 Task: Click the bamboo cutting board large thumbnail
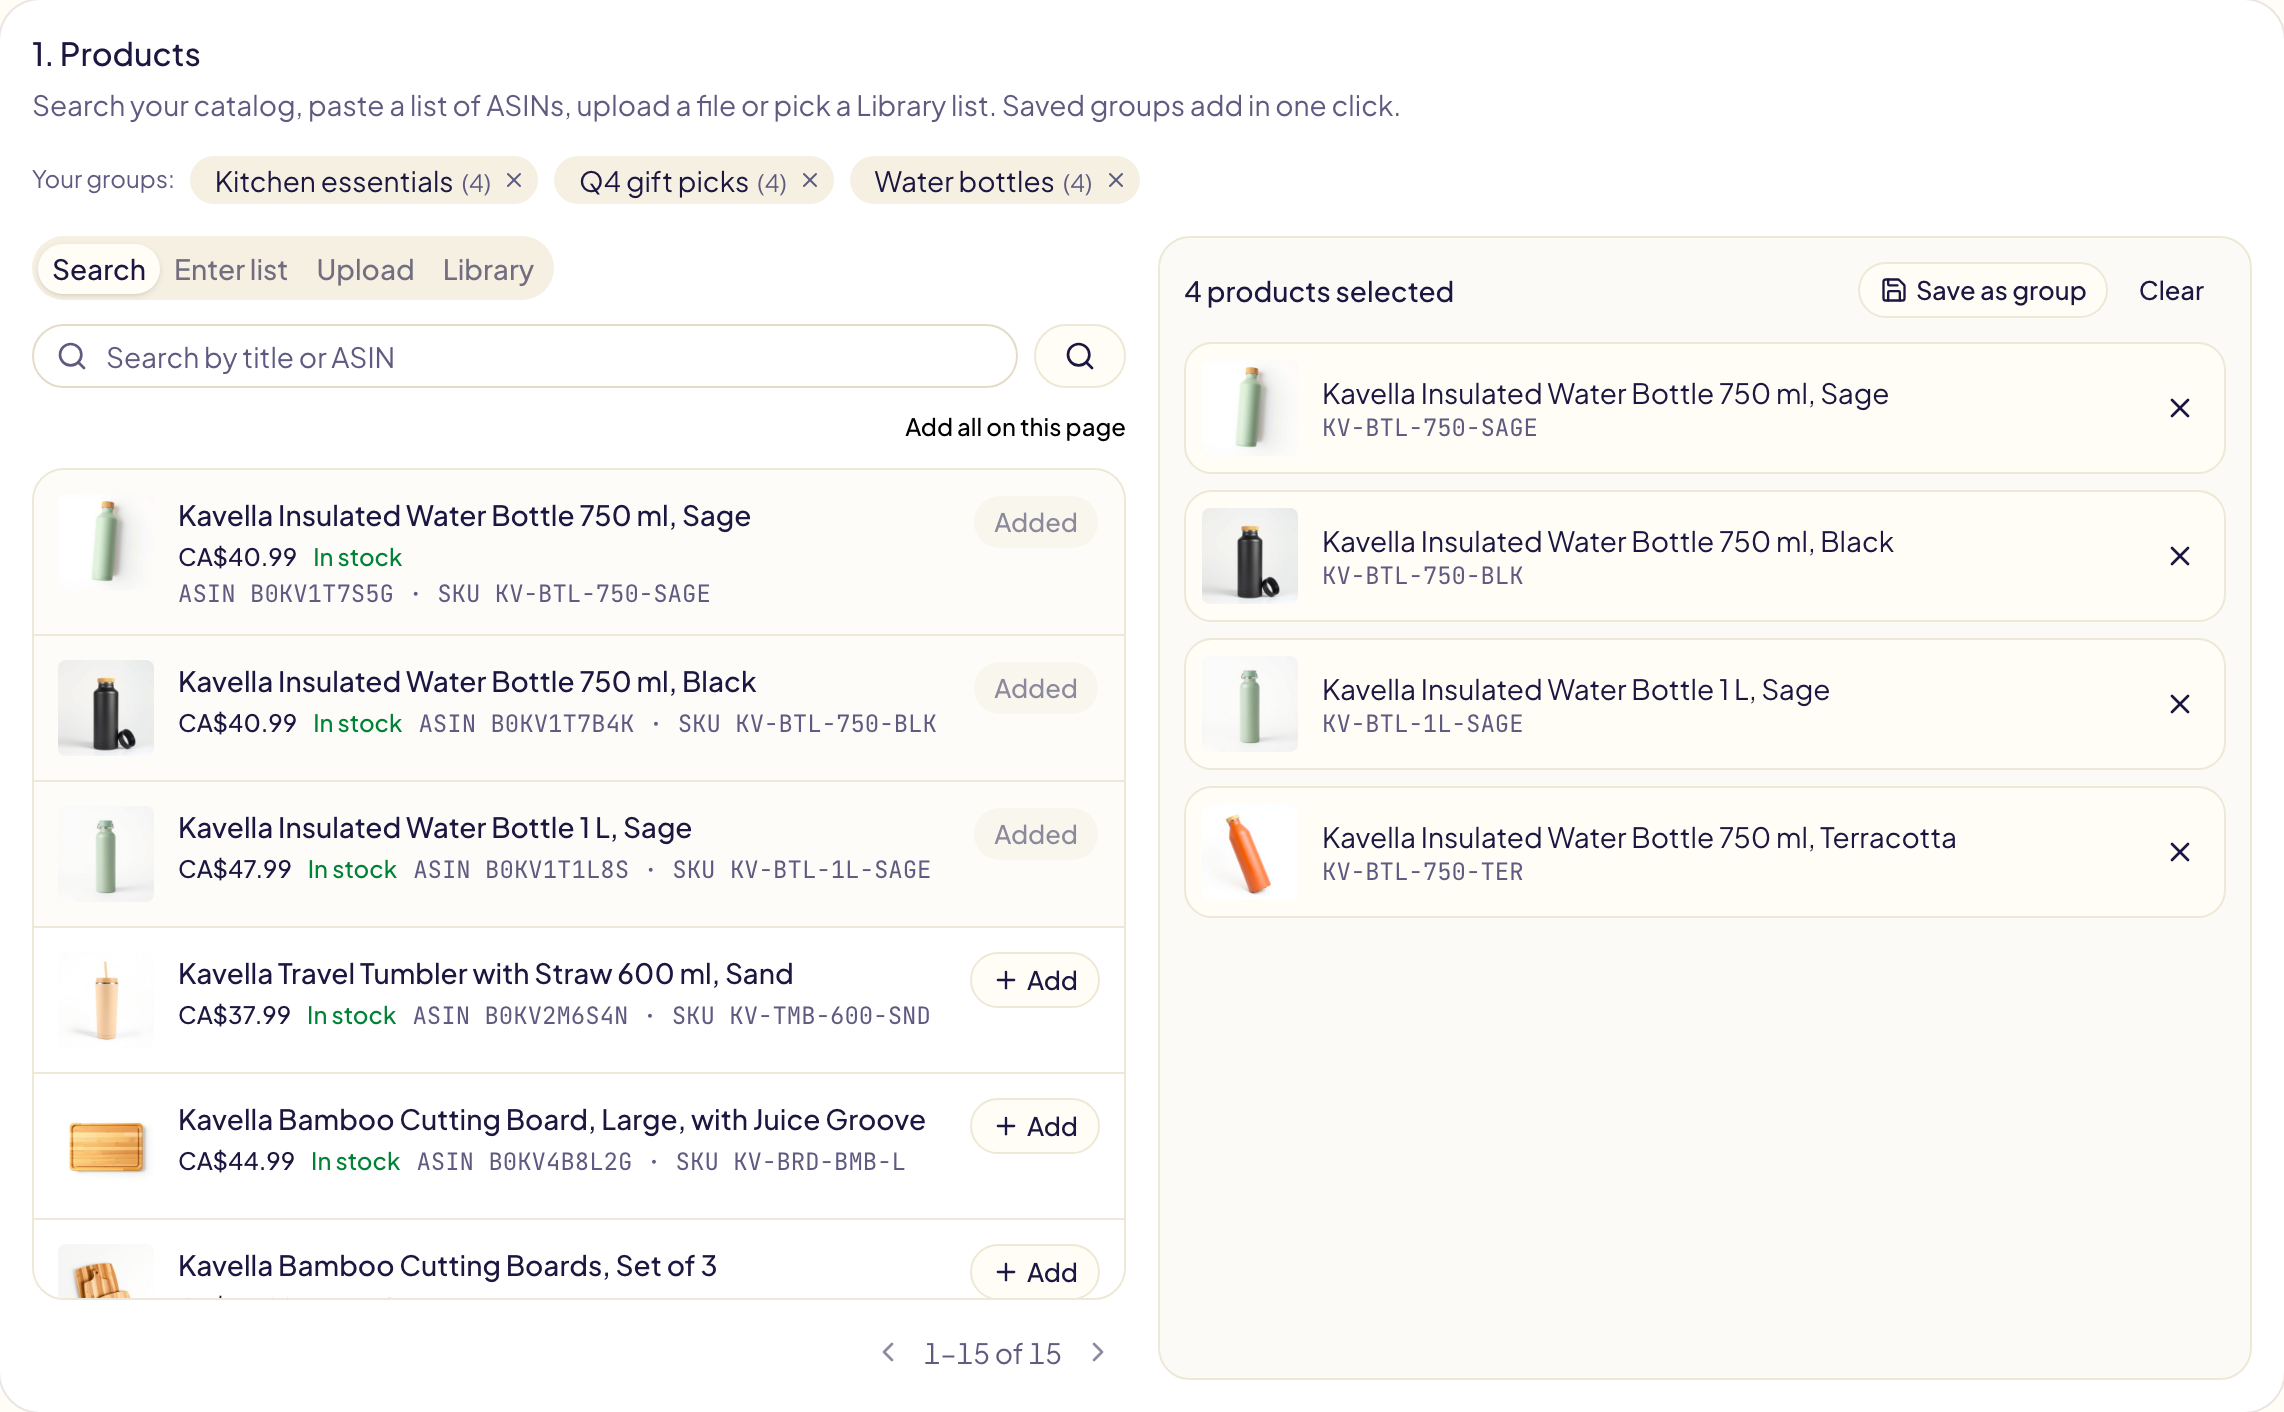pos(106,1146)
